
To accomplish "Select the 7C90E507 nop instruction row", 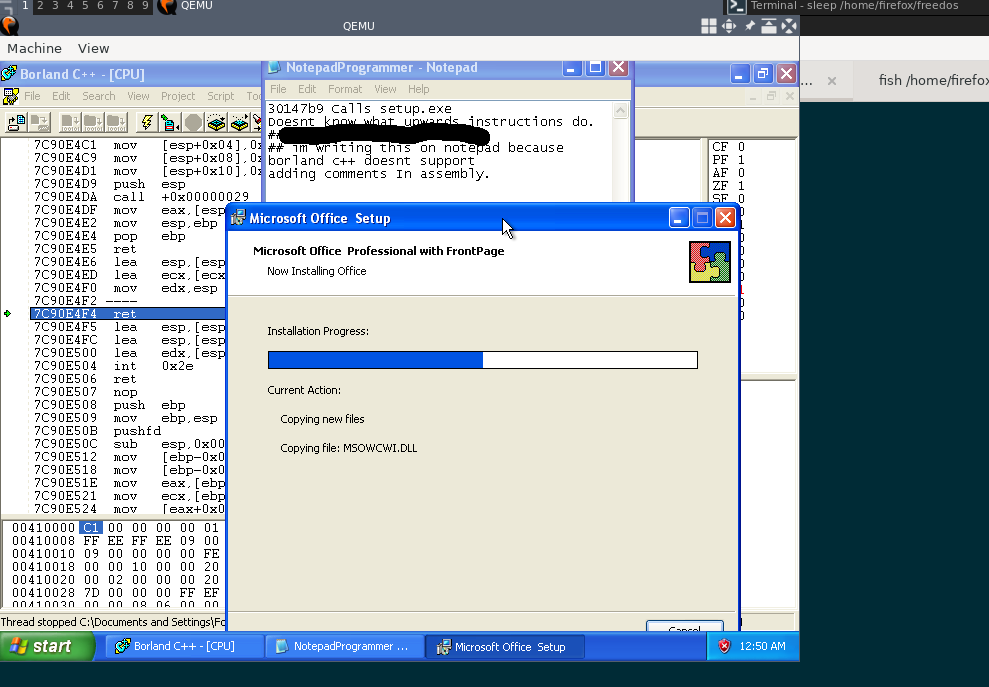I will 128,392.
